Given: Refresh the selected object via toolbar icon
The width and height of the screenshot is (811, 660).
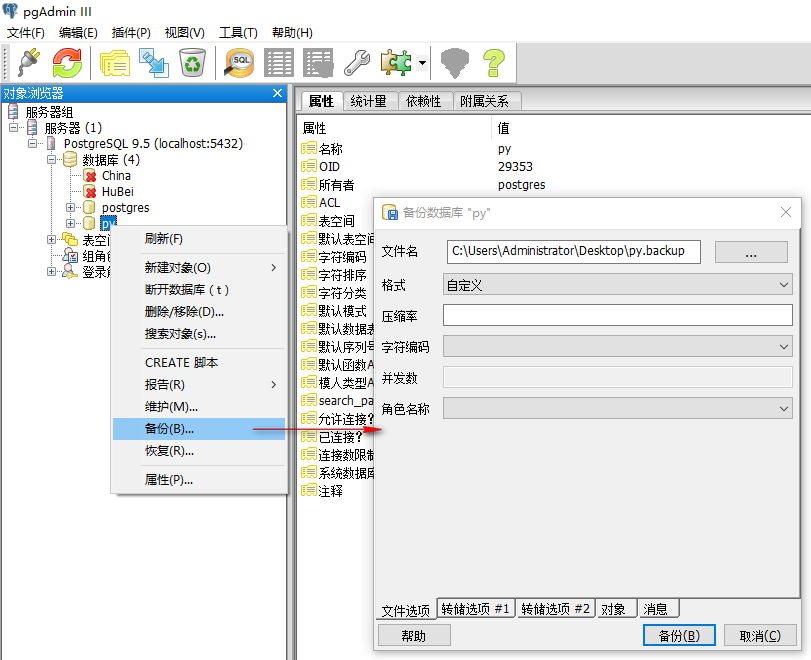Looking at the screenshot, I should (x=67, y=63).
